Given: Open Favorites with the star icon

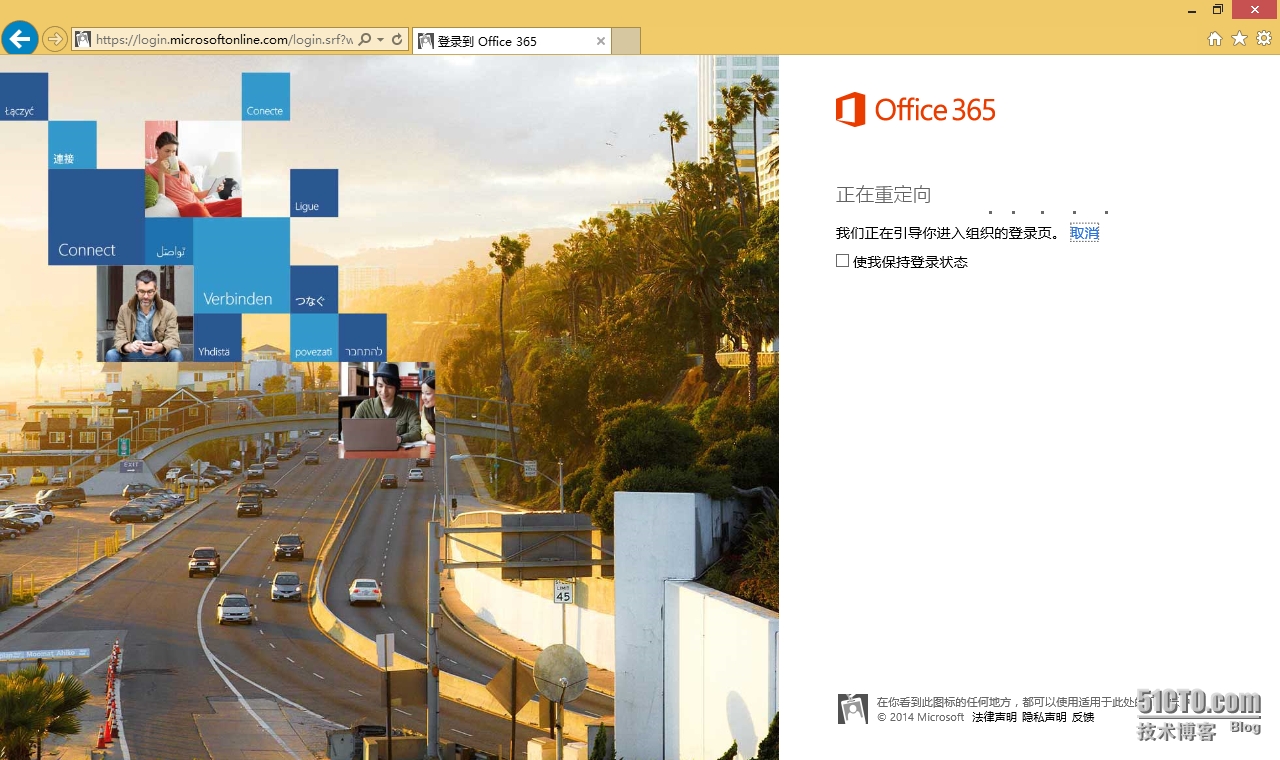Looking at the screenshot, I should (1239, 38).
